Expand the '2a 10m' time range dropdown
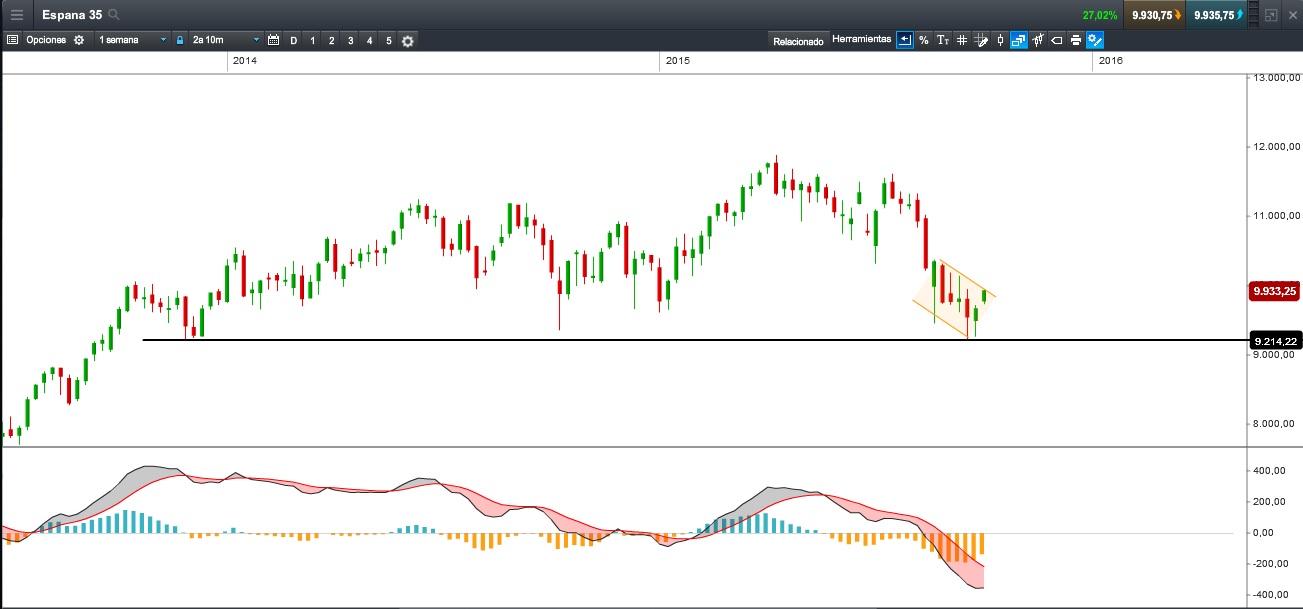 (225, 40)
